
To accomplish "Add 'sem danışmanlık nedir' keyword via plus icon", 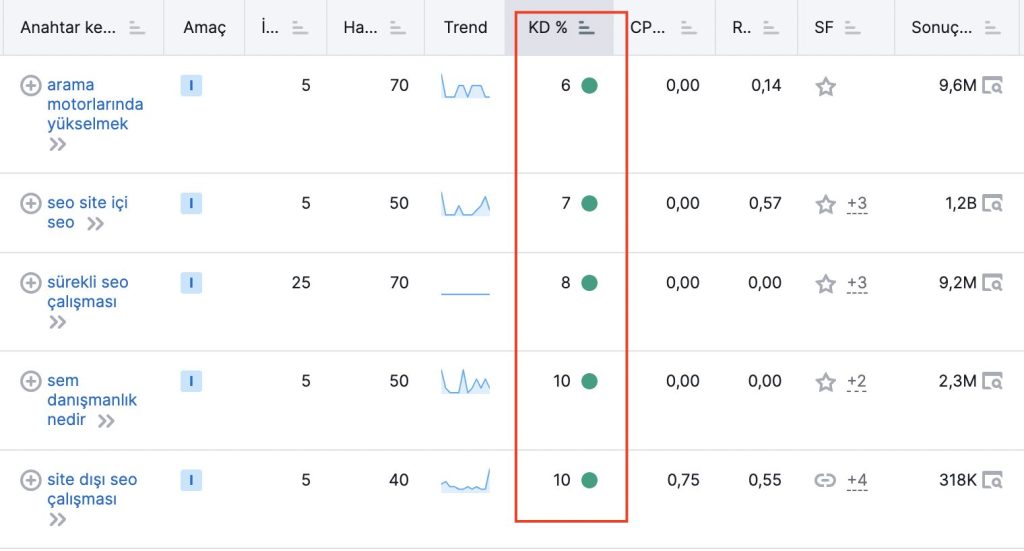I will 30,381.
